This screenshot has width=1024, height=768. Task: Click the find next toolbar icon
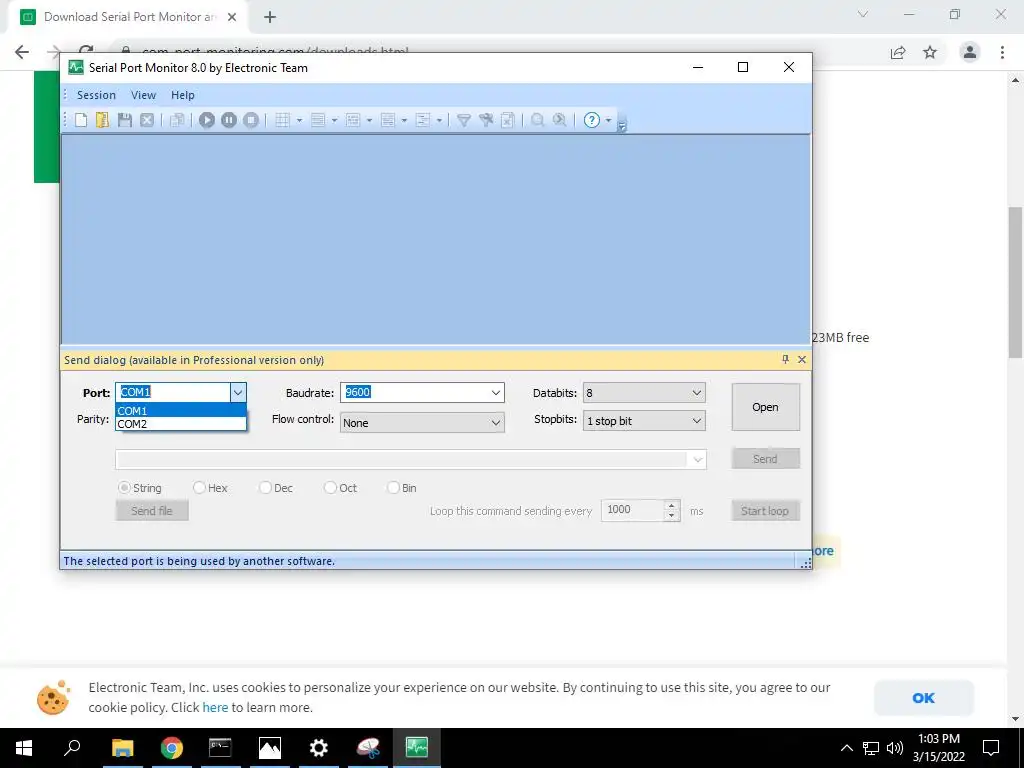(x=560, y=120)
